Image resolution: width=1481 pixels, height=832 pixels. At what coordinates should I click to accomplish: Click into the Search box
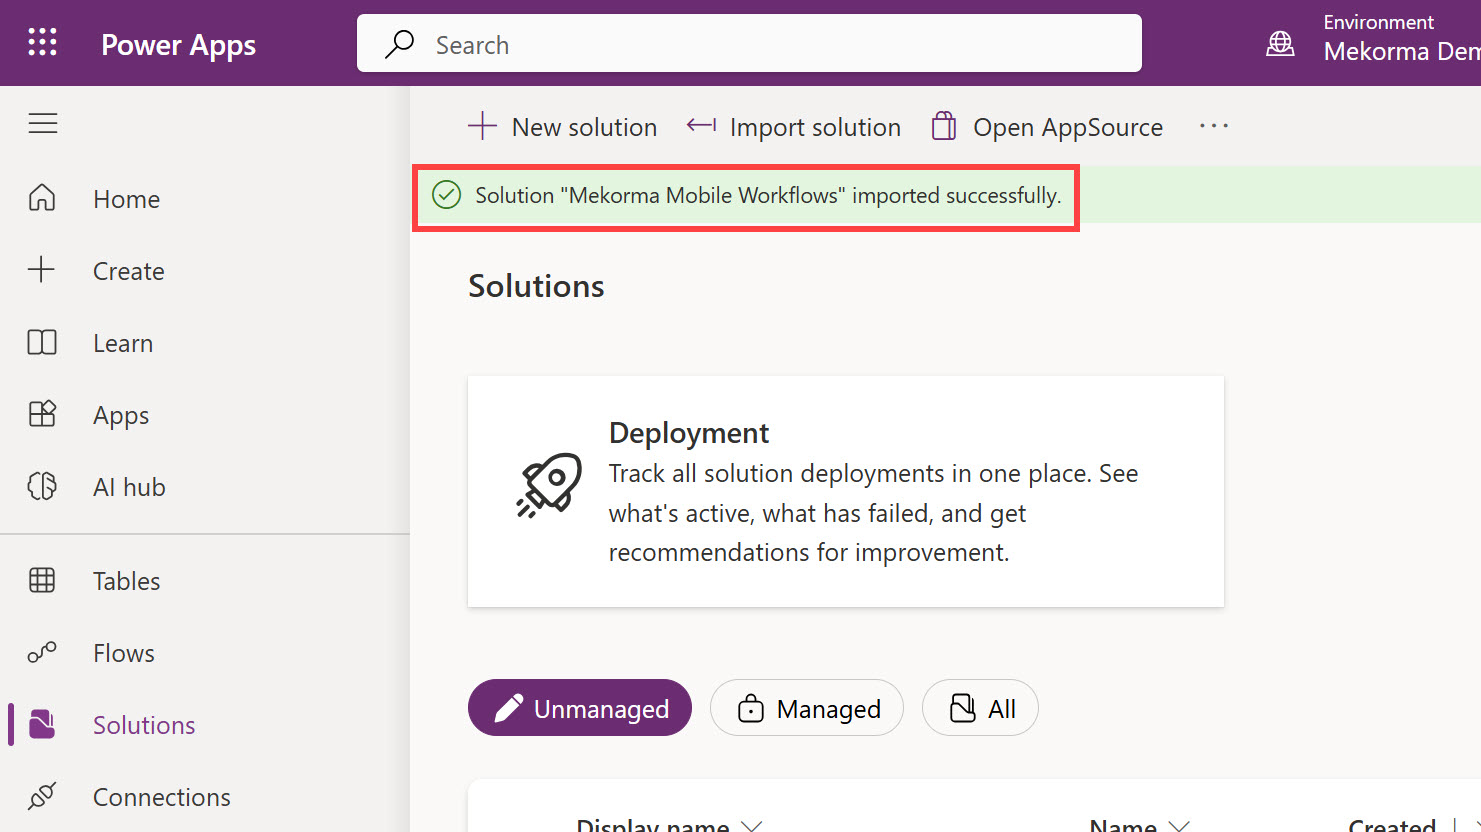750,44
